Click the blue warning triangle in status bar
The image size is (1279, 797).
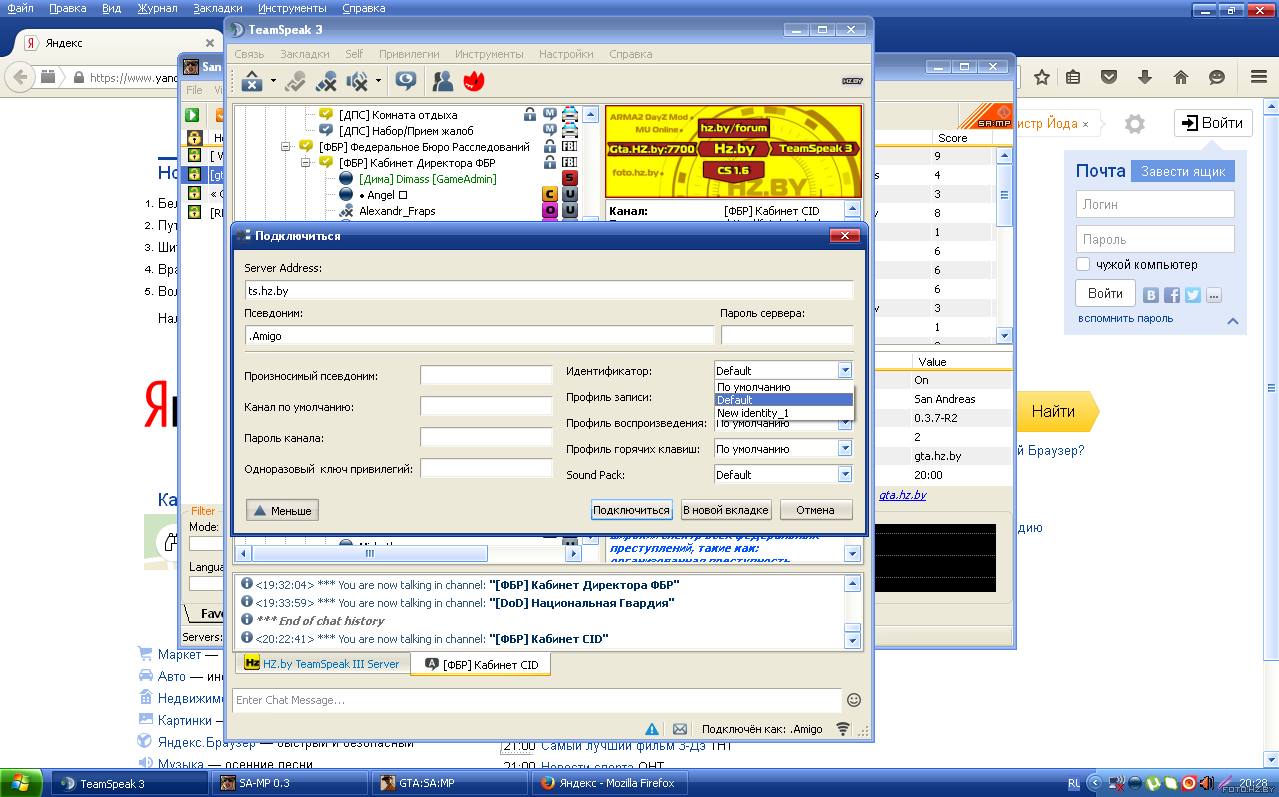pos(652,729)
